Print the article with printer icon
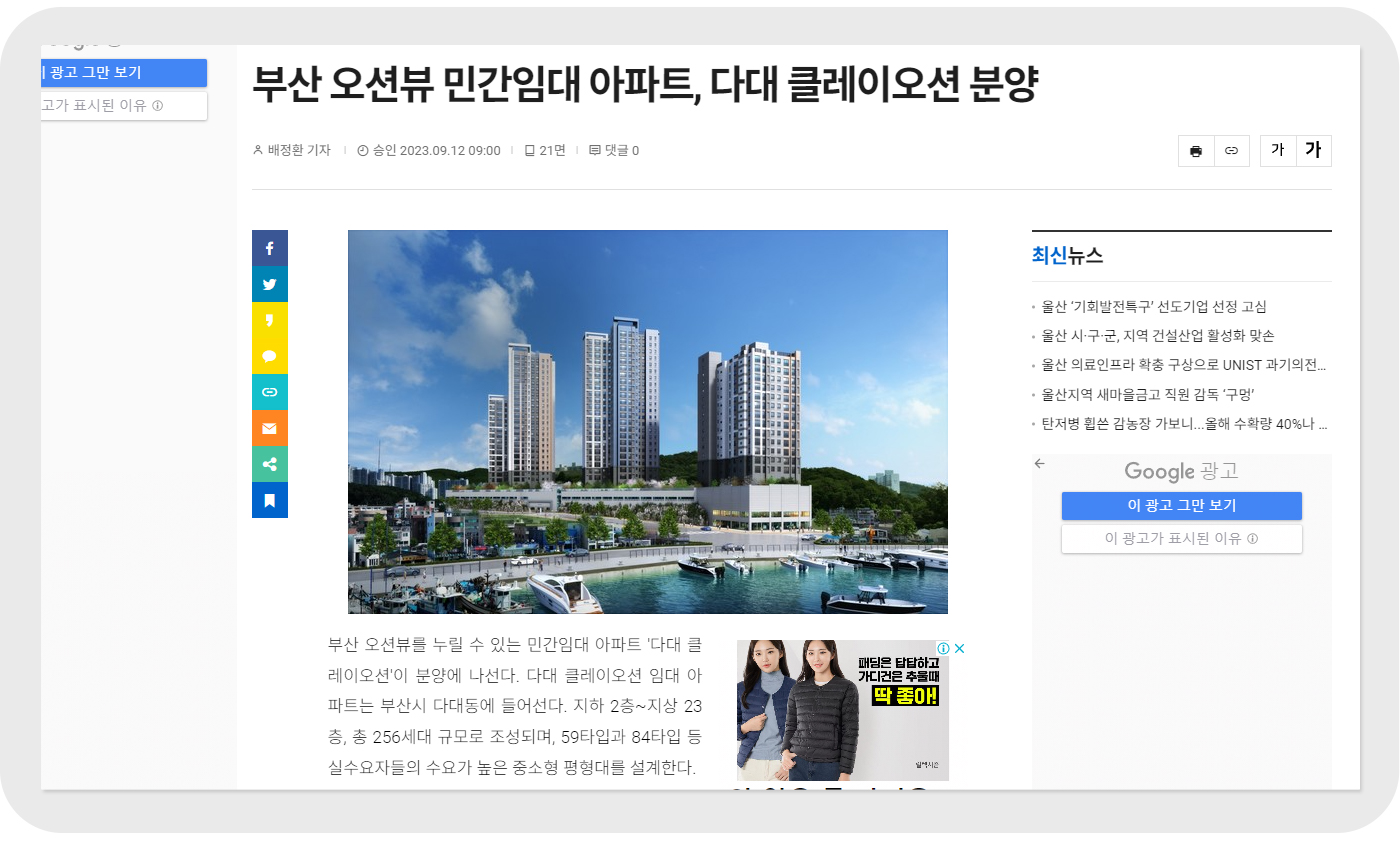Screen dimensions: 1400x845 [1196, 151]
